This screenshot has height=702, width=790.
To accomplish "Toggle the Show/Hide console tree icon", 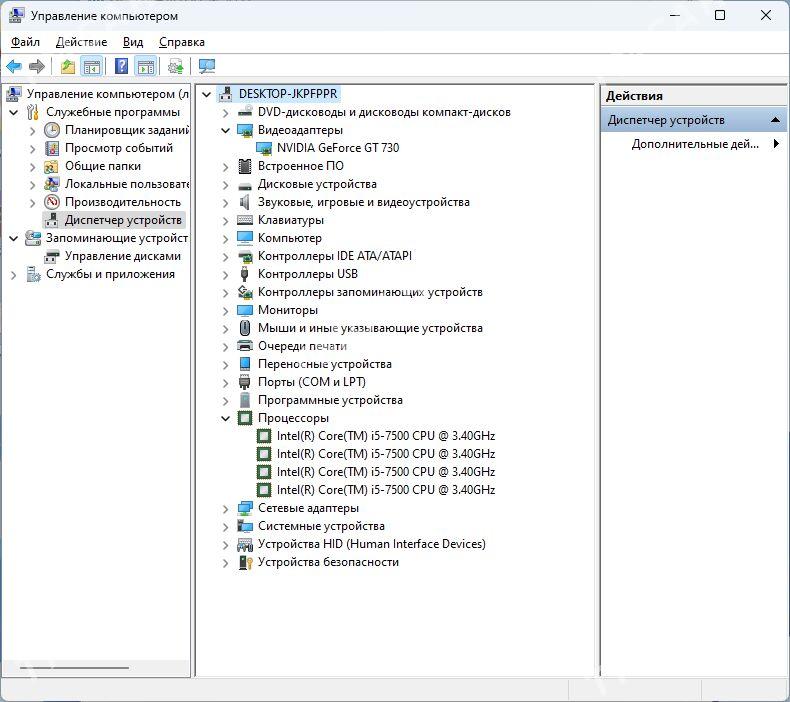I will point(92,66).
